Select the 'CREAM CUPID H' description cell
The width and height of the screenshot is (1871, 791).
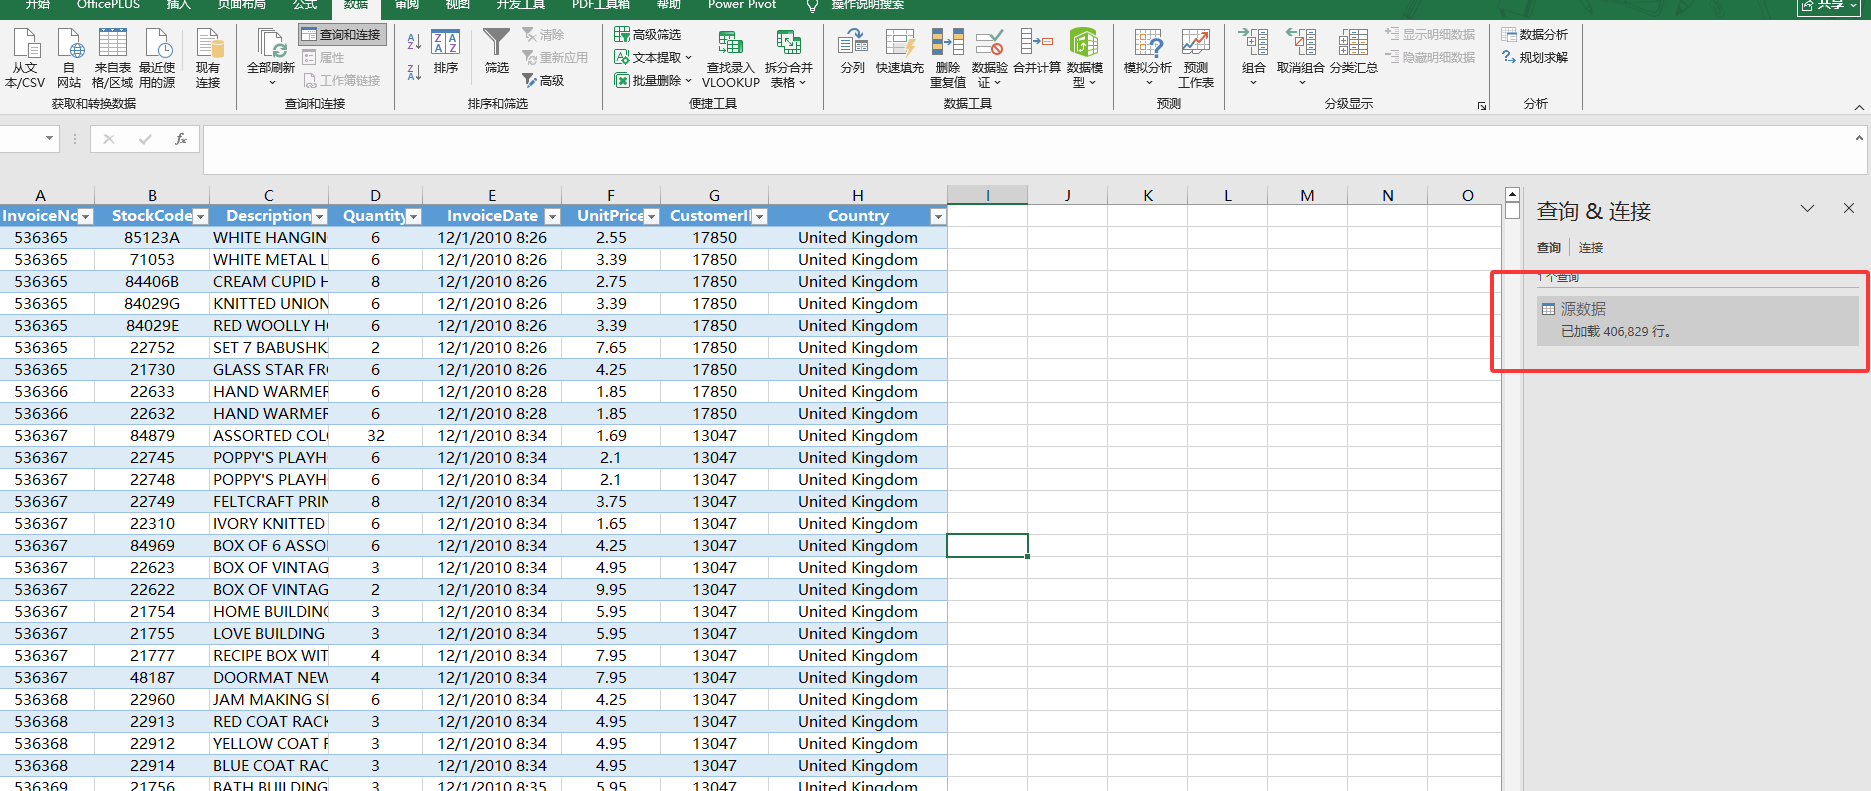point(269,282)
